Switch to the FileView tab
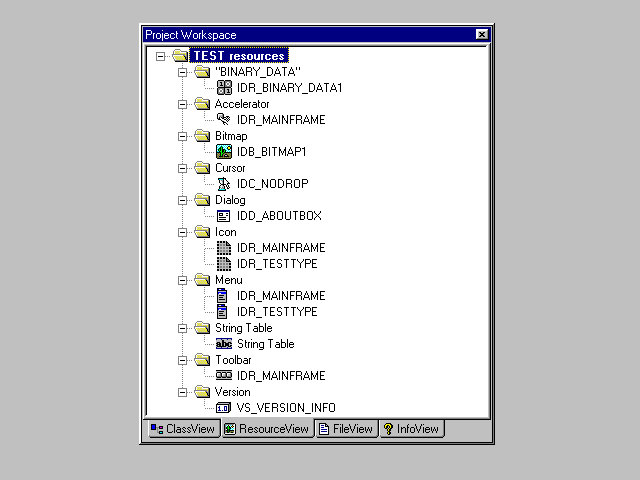The height and width of the screenshot is (480, 640). point(345,429)
